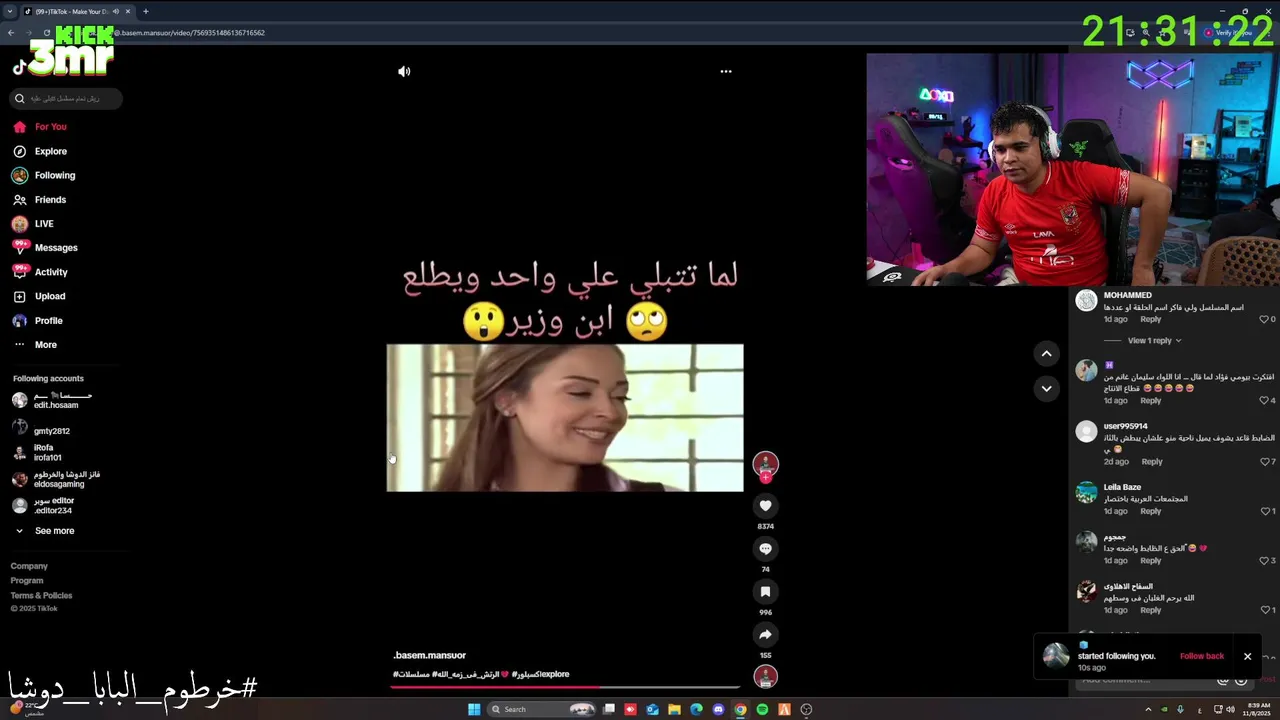Like the comment with four likes

click(1264, 400)
